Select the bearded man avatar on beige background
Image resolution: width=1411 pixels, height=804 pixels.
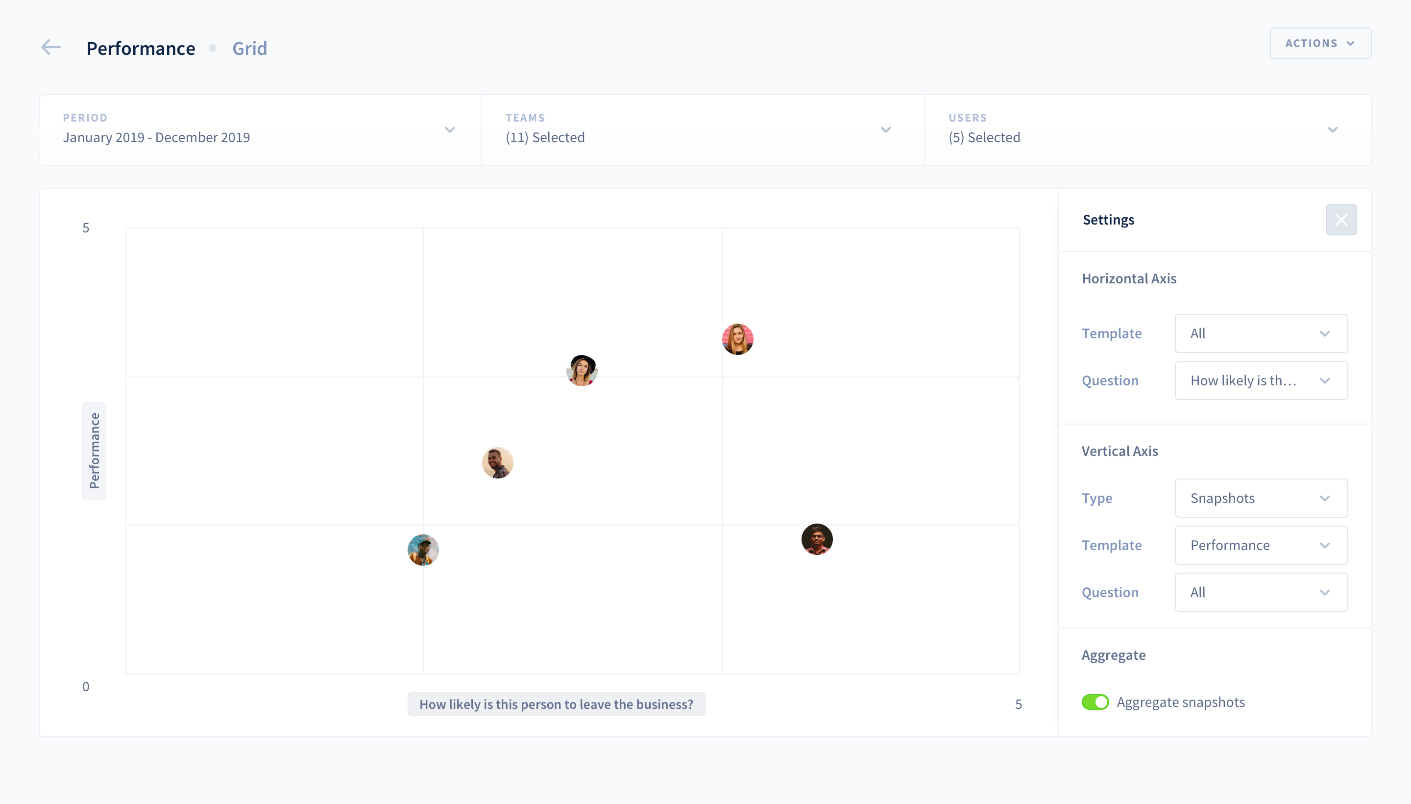pos(498,463)
